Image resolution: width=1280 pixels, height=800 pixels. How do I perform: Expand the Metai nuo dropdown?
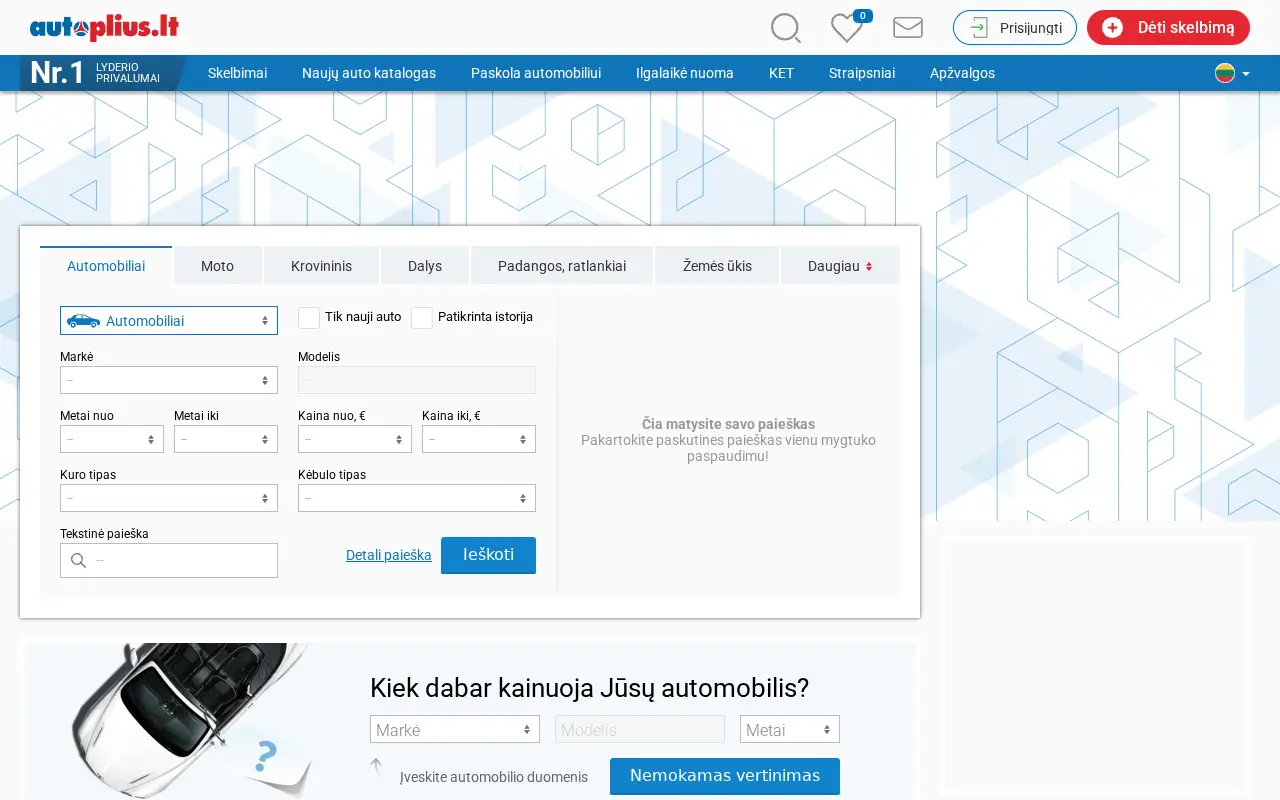[x=112, y=439]
